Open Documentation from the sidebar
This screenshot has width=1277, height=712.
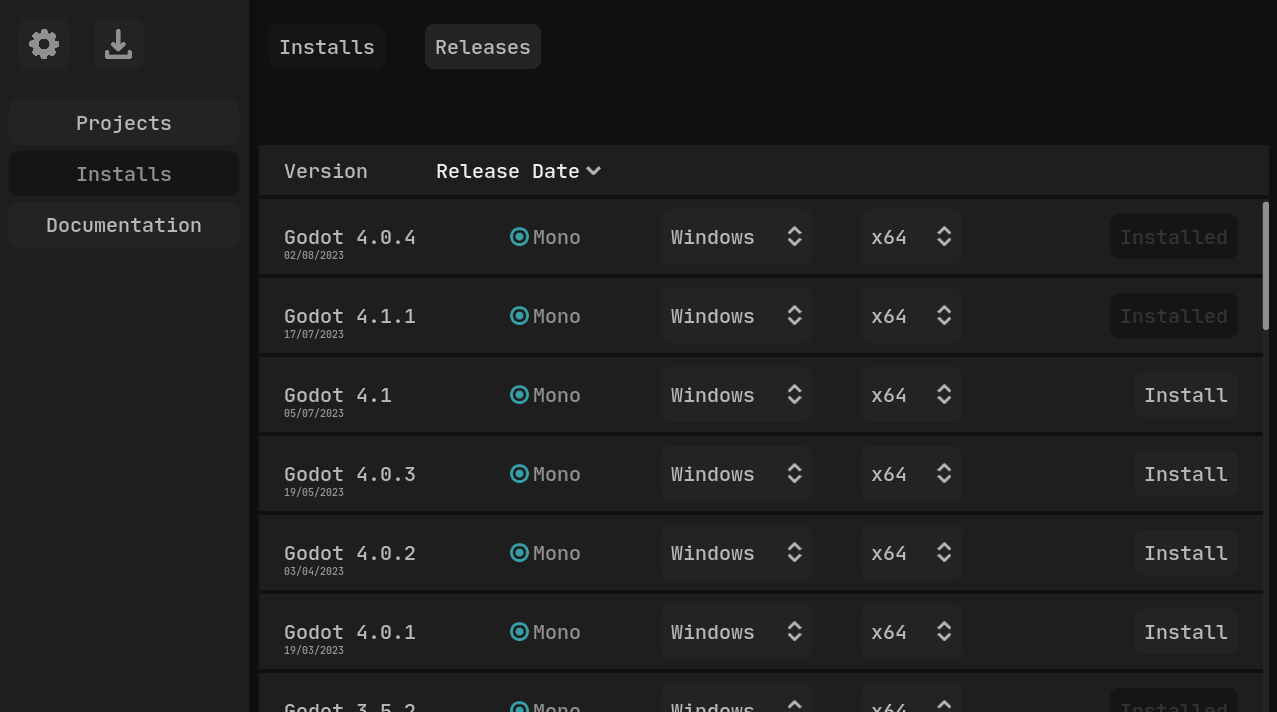click(123, 224)
